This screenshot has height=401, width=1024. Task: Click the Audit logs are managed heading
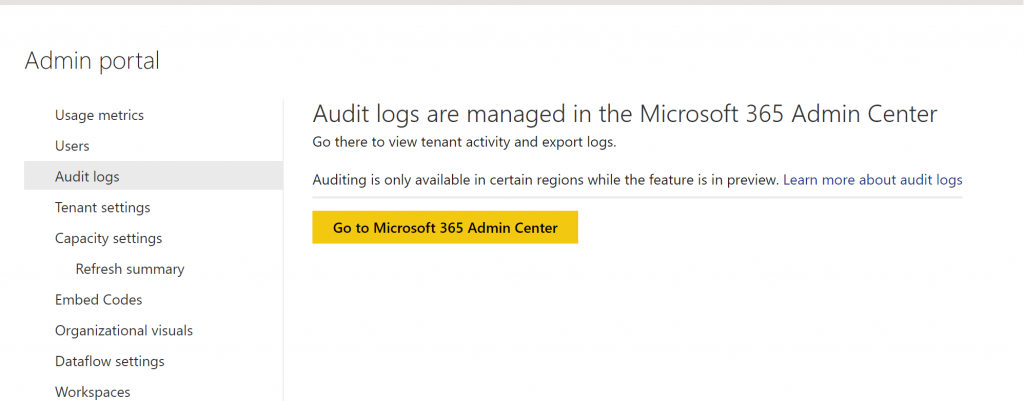point(625,114)
